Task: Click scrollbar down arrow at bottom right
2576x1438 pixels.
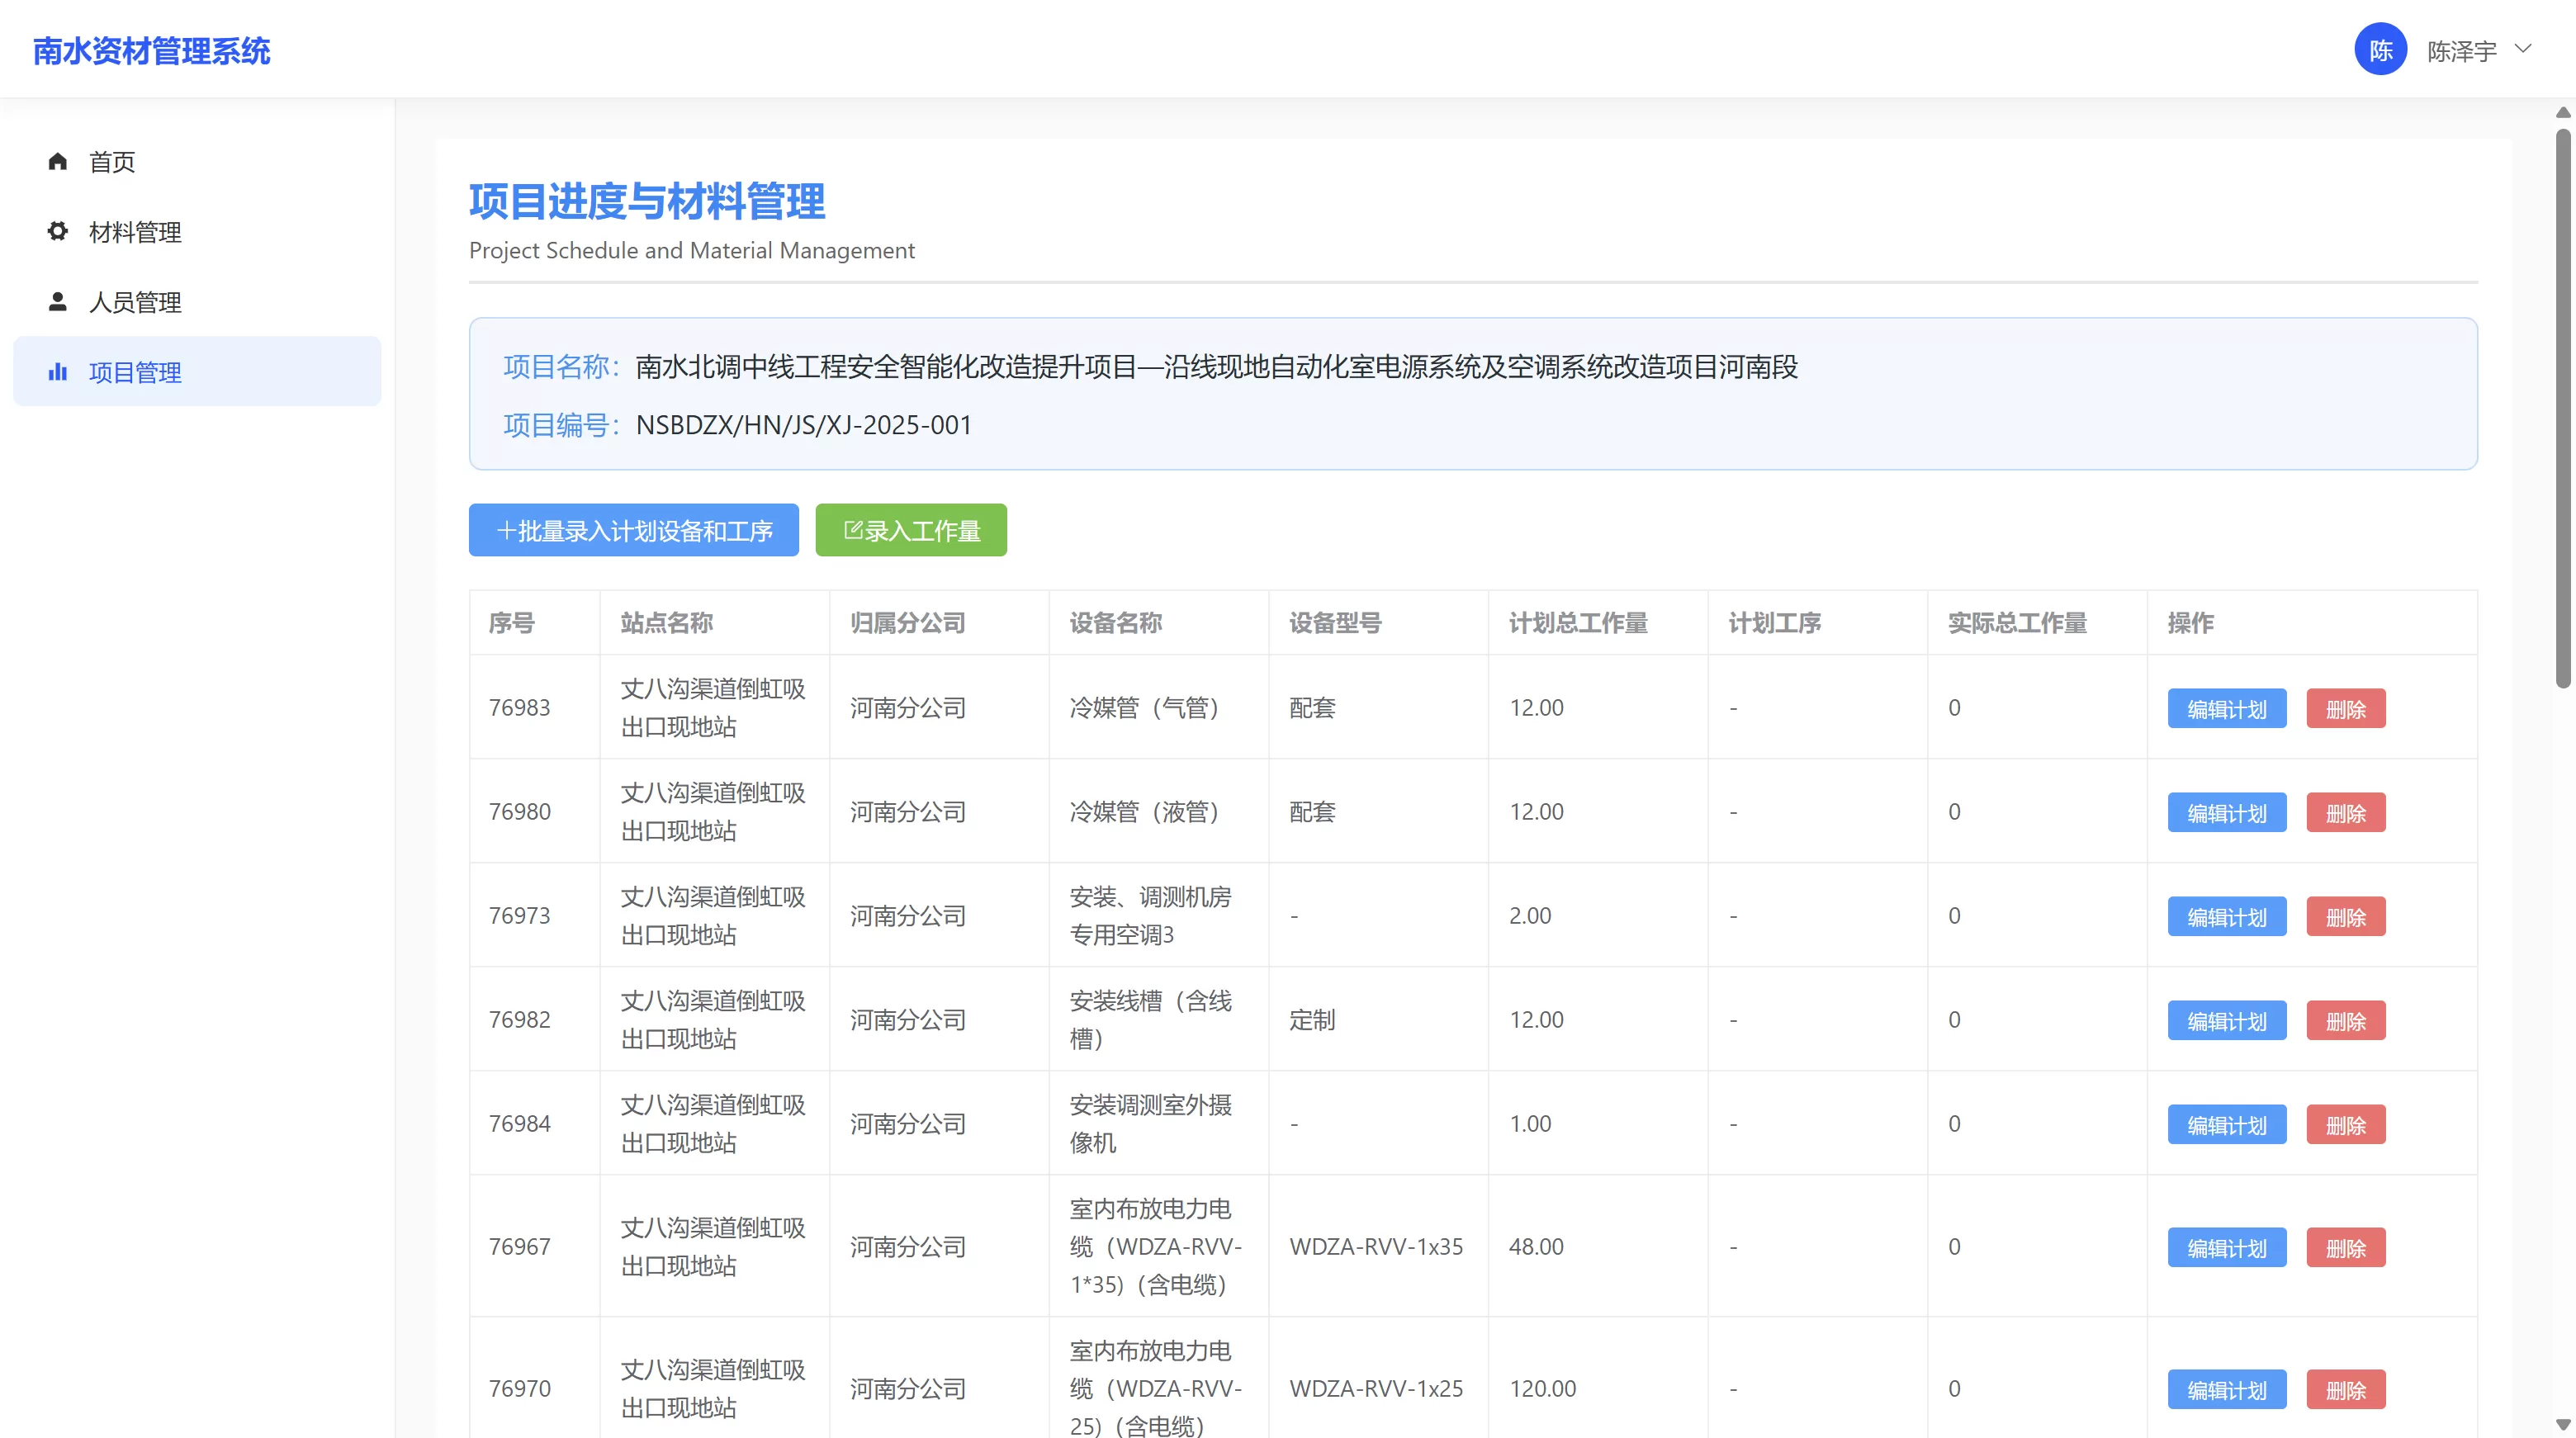Action: [2562, 1425]
